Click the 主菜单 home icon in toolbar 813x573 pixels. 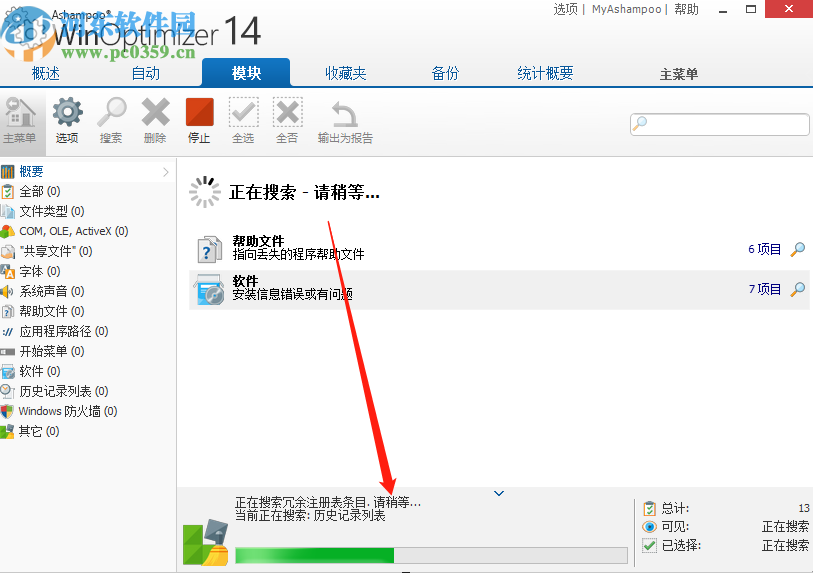click(20, 112)
